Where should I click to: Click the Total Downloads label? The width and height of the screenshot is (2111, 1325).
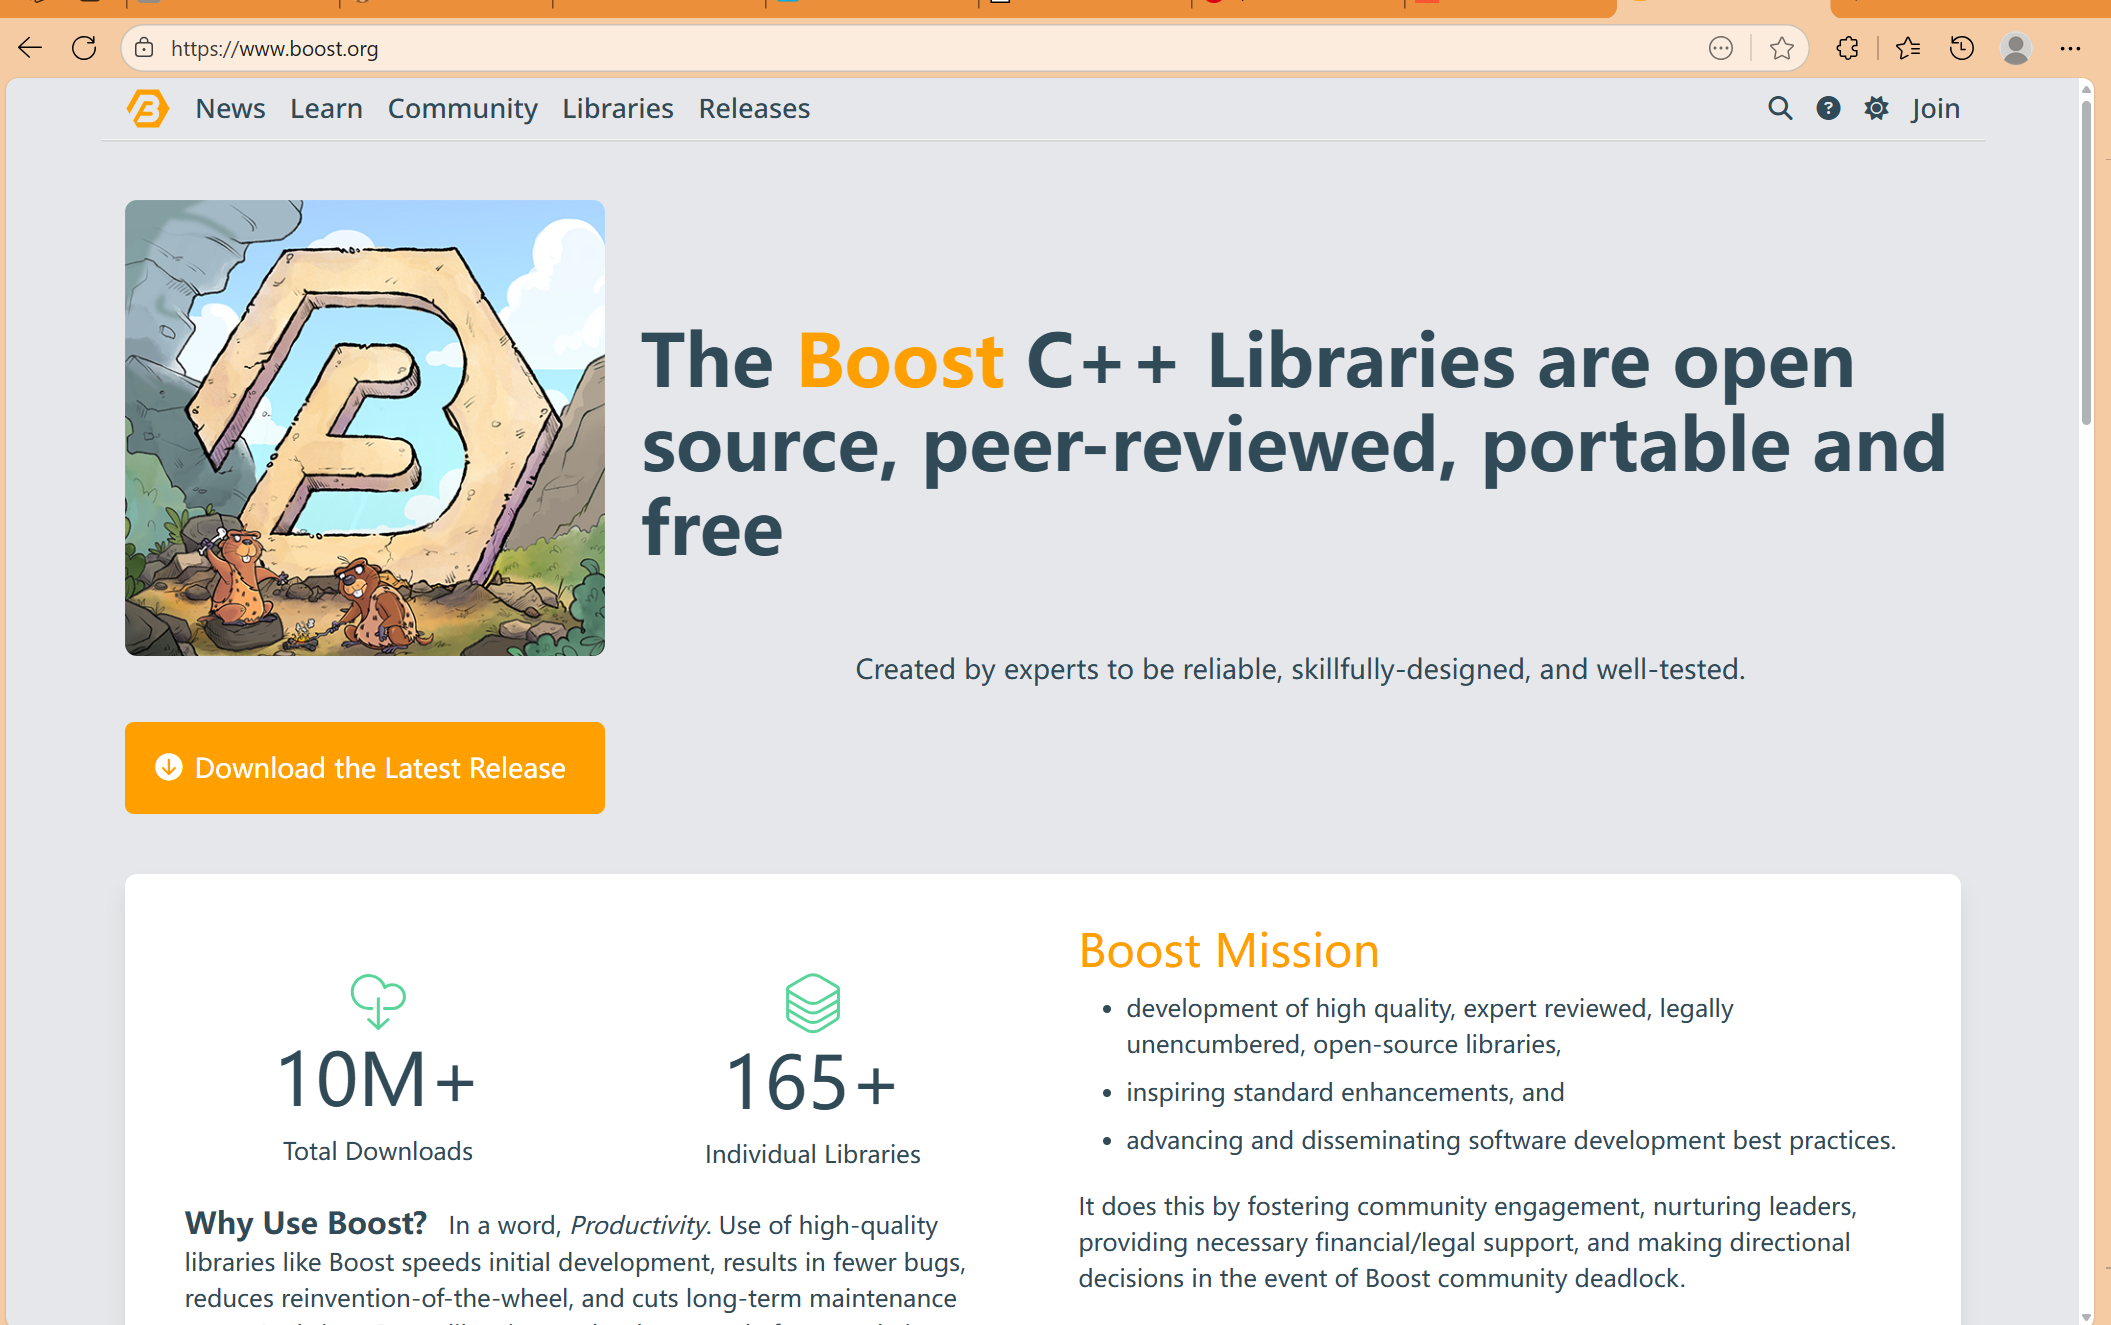[377, 1151]
